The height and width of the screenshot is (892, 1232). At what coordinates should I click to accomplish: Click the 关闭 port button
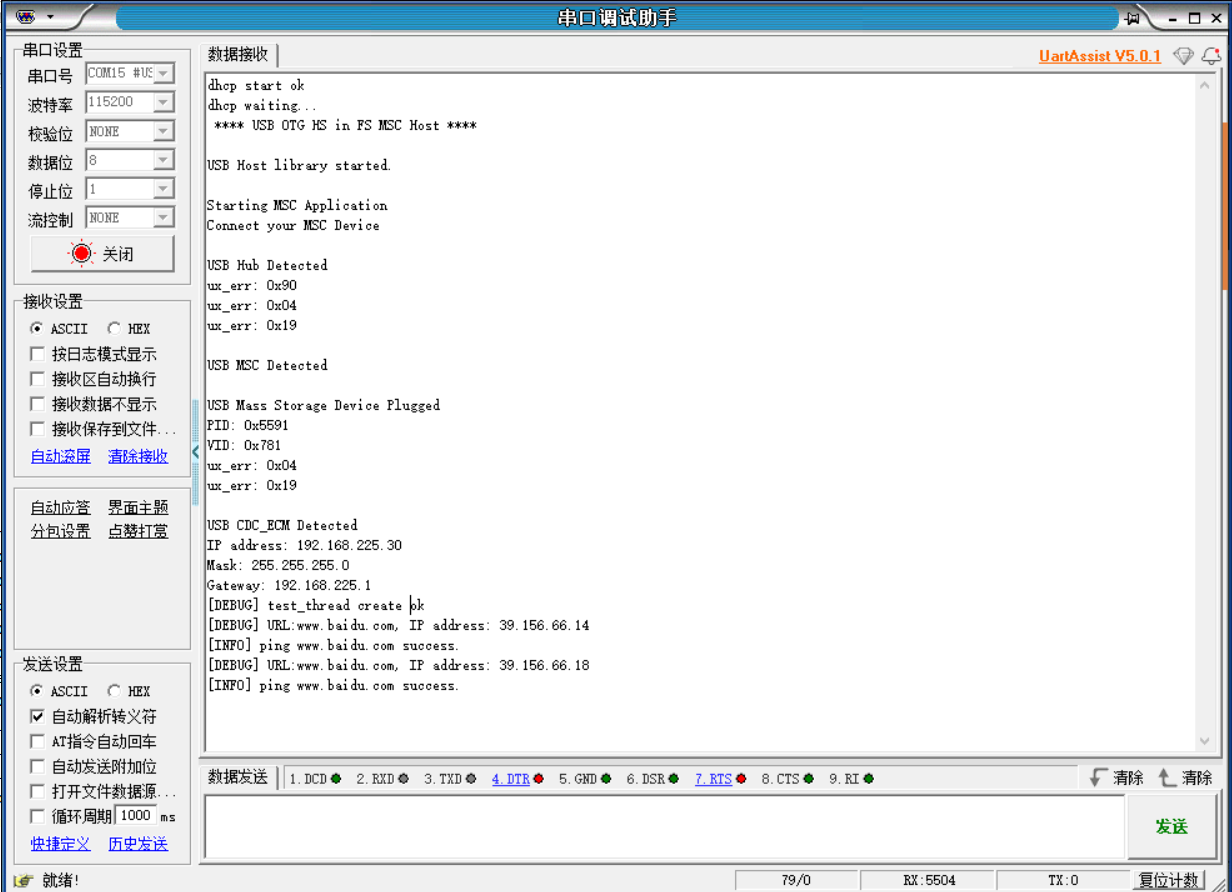[x=102, y=254]
